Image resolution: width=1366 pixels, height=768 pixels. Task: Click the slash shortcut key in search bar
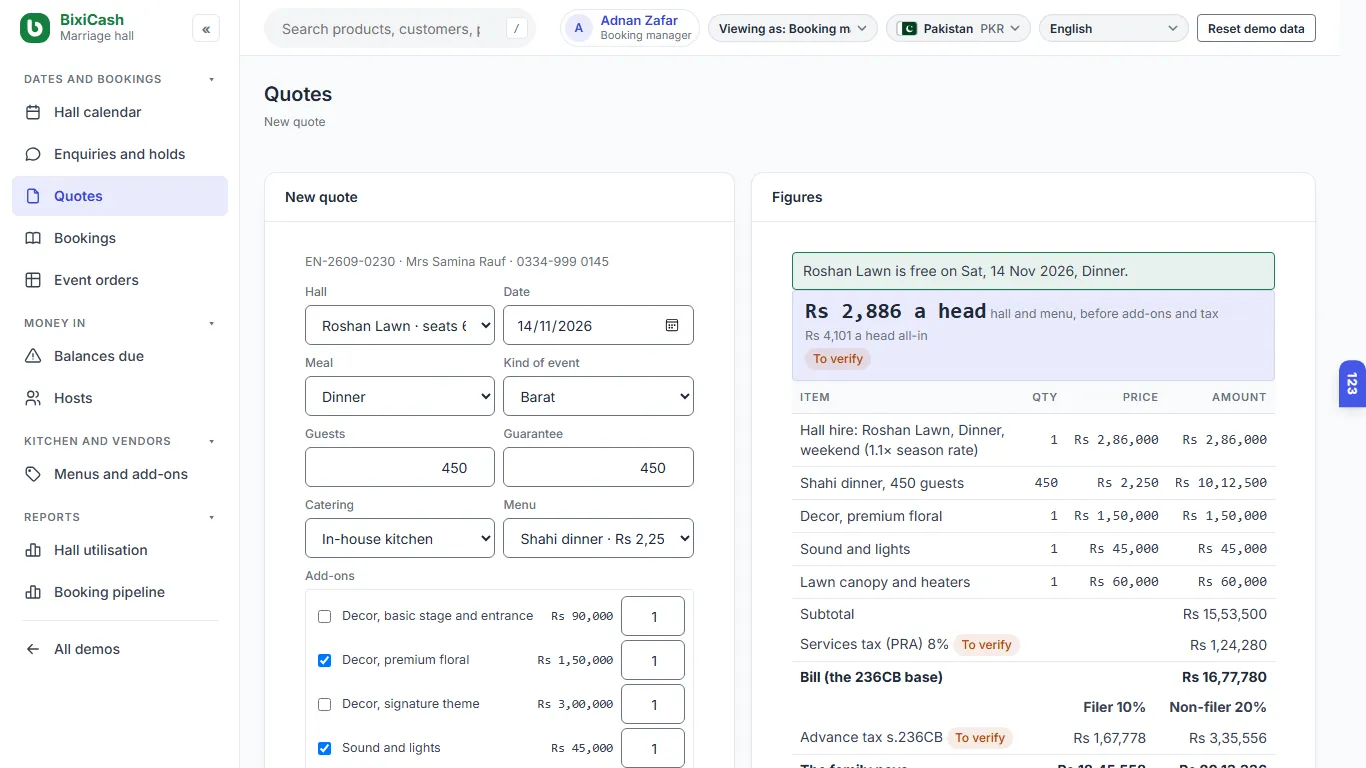(x=516, y=28)
